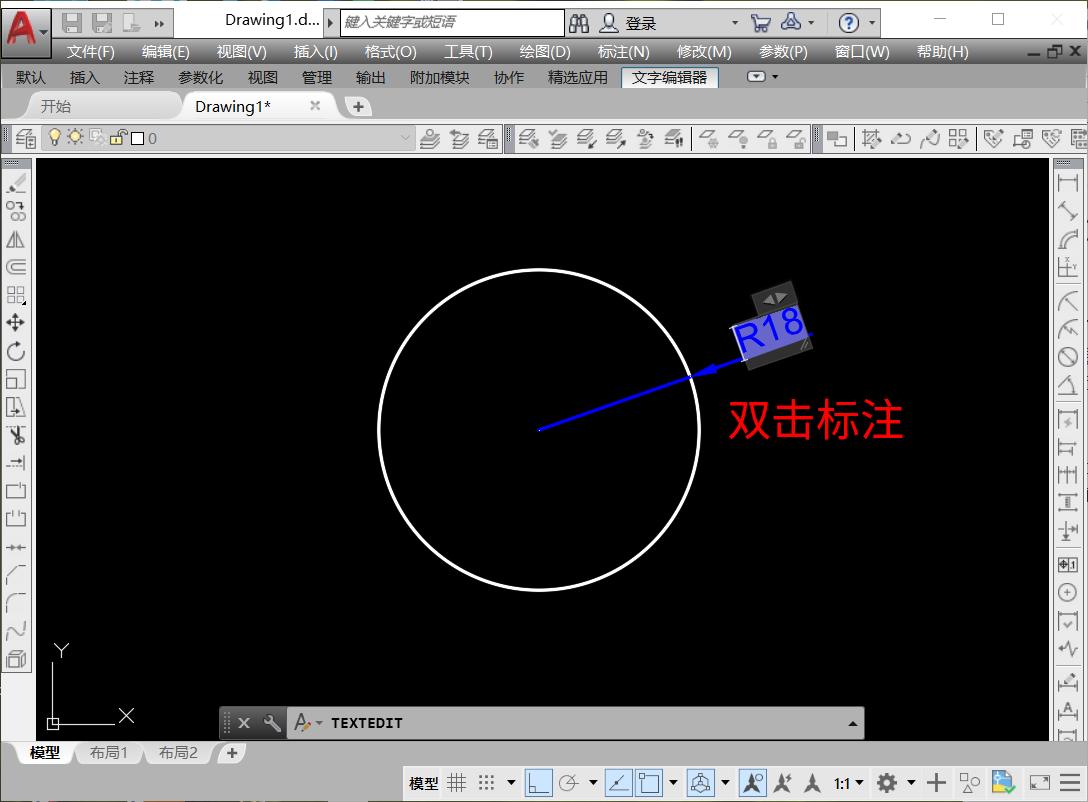1088x802 pixels.
Task: Select the Trim scissors tool
Action: (x=16, y=435)
